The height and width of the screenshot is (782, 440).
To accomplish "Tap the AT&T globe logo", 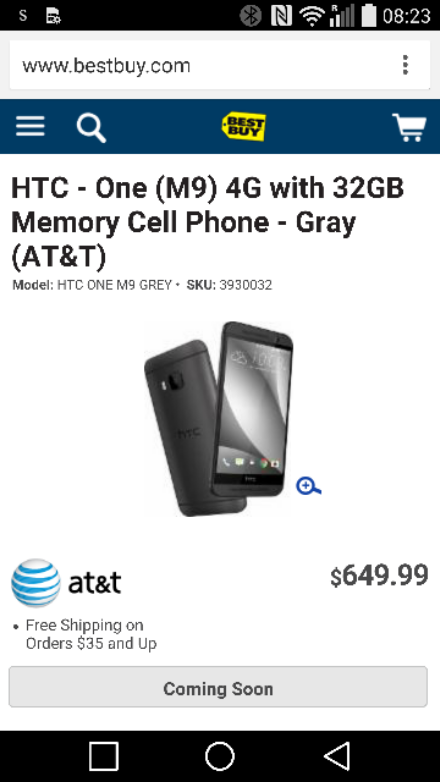I will 36,583.
